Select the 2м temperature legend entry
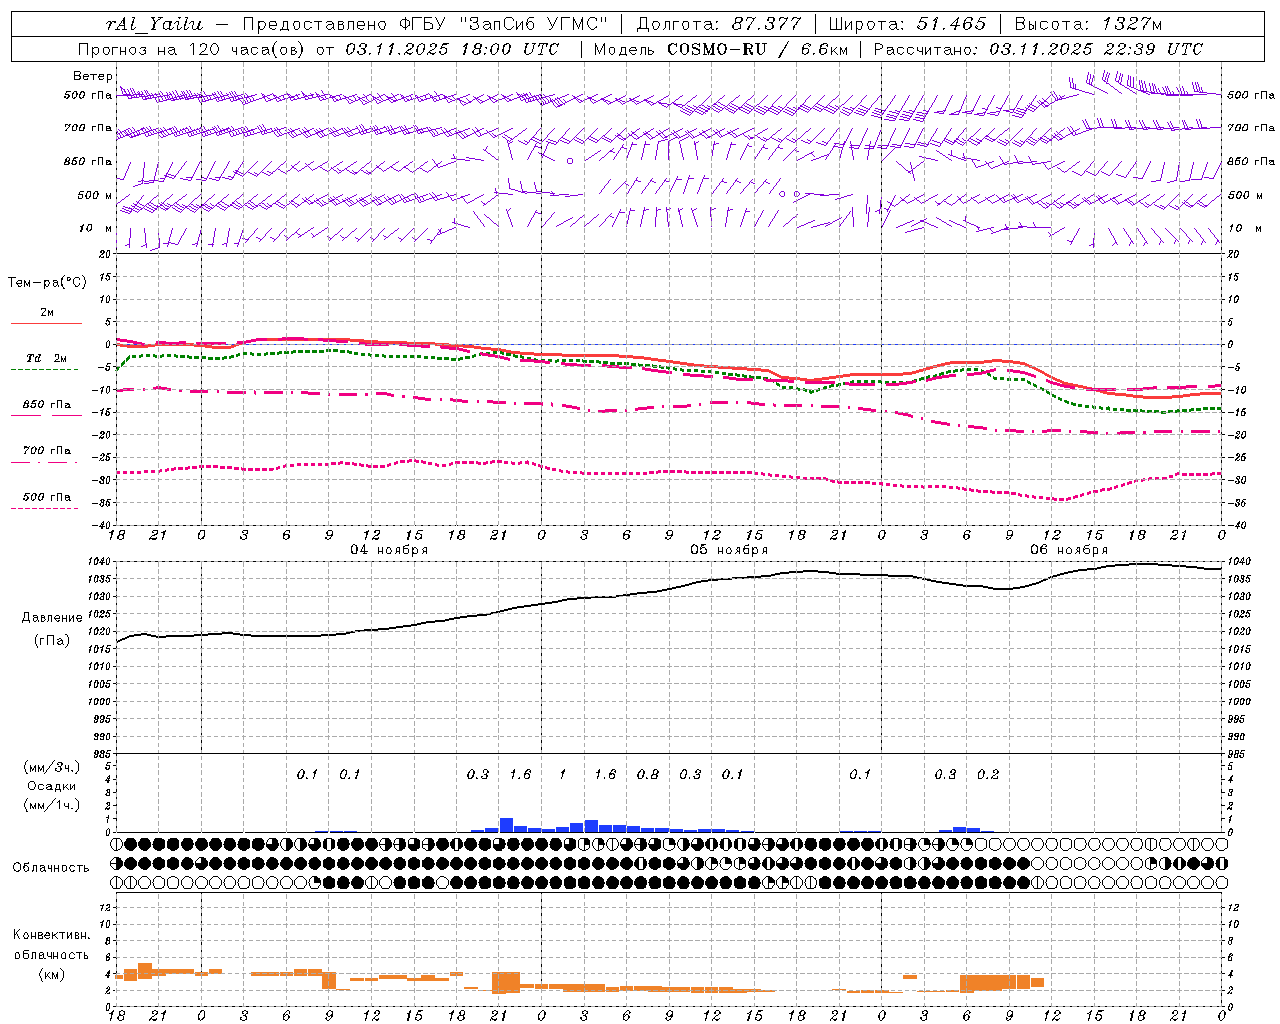Screen dimensions: 1280x1024 (47, 312)
